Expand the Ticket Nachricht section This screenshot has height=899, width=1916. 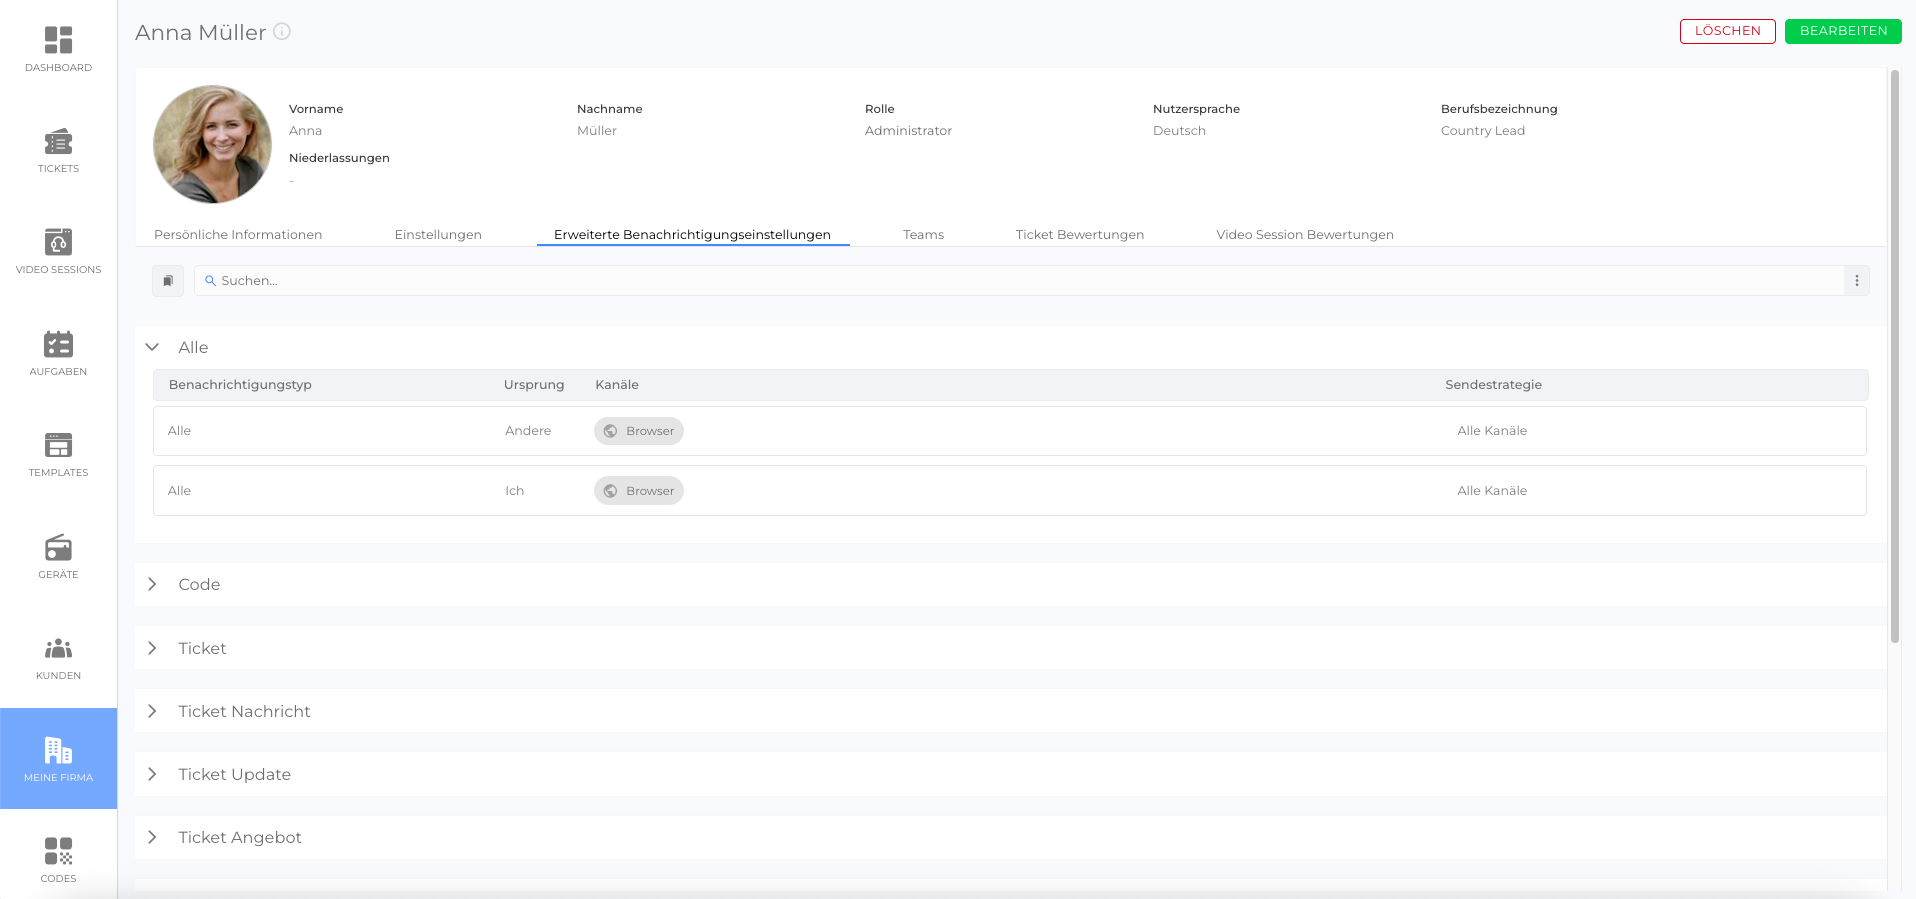click(153, 711)
